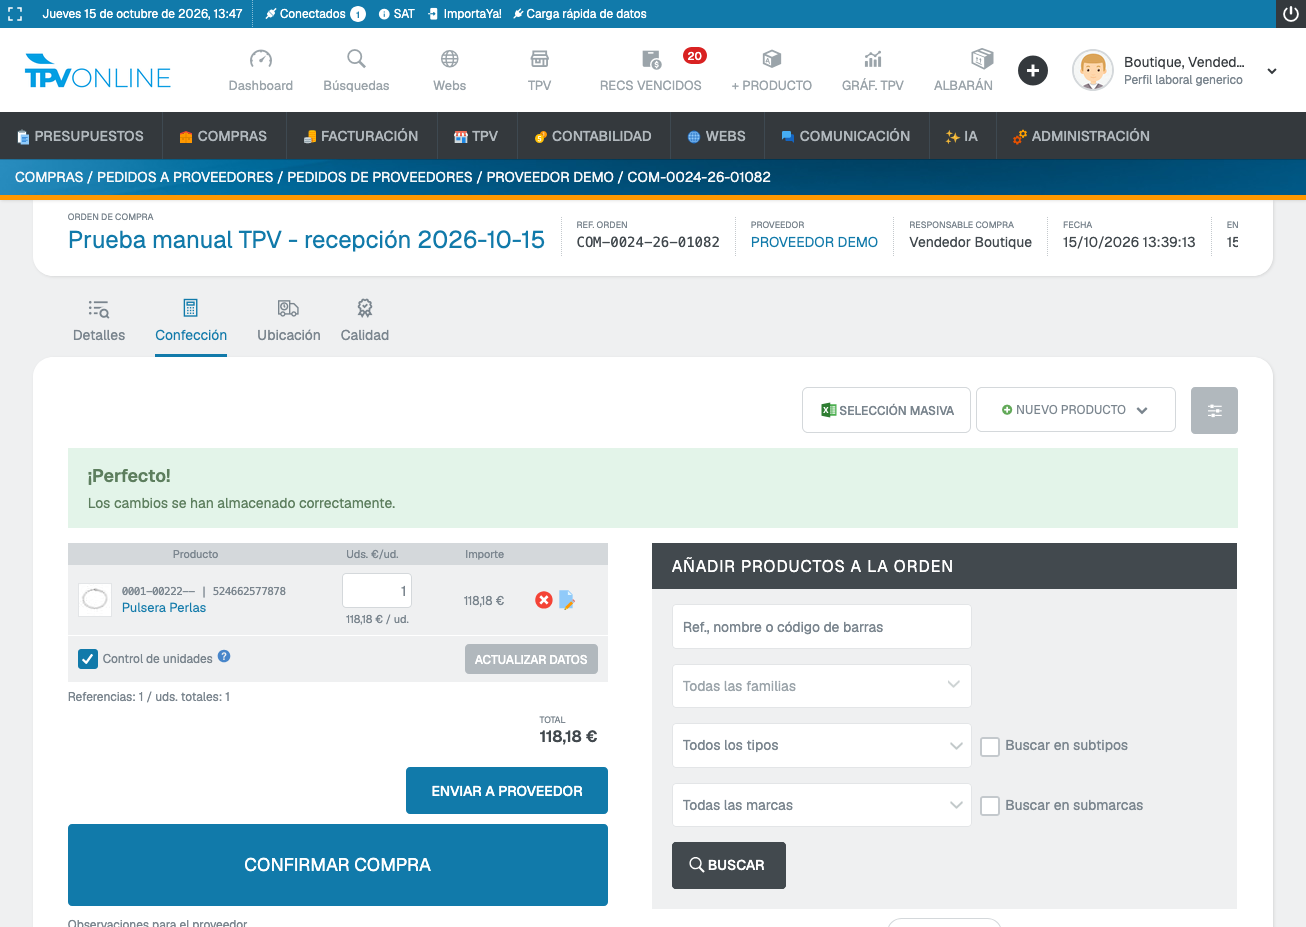Open the PRESUPUESTOS menu
Image resolution: width=1306 pixels, height=927 pixels.
pyautogui.click(x=81, y=136)
